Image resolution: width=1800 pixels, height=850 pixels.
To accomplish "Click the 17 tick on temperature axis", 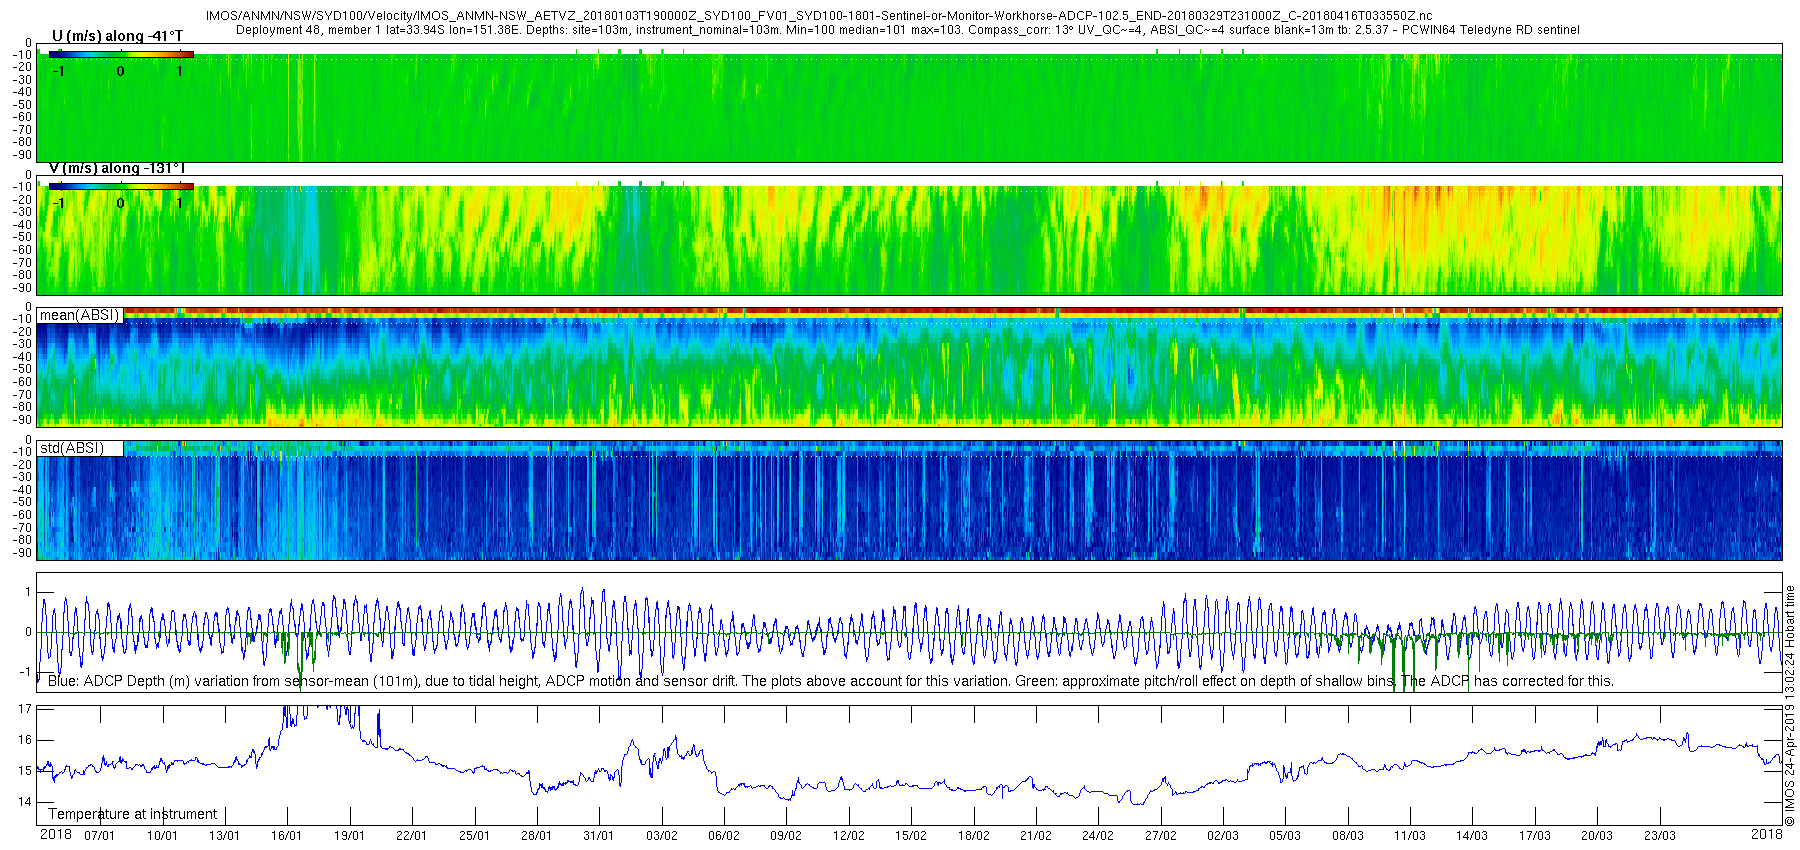I will (x=26, y=709).
